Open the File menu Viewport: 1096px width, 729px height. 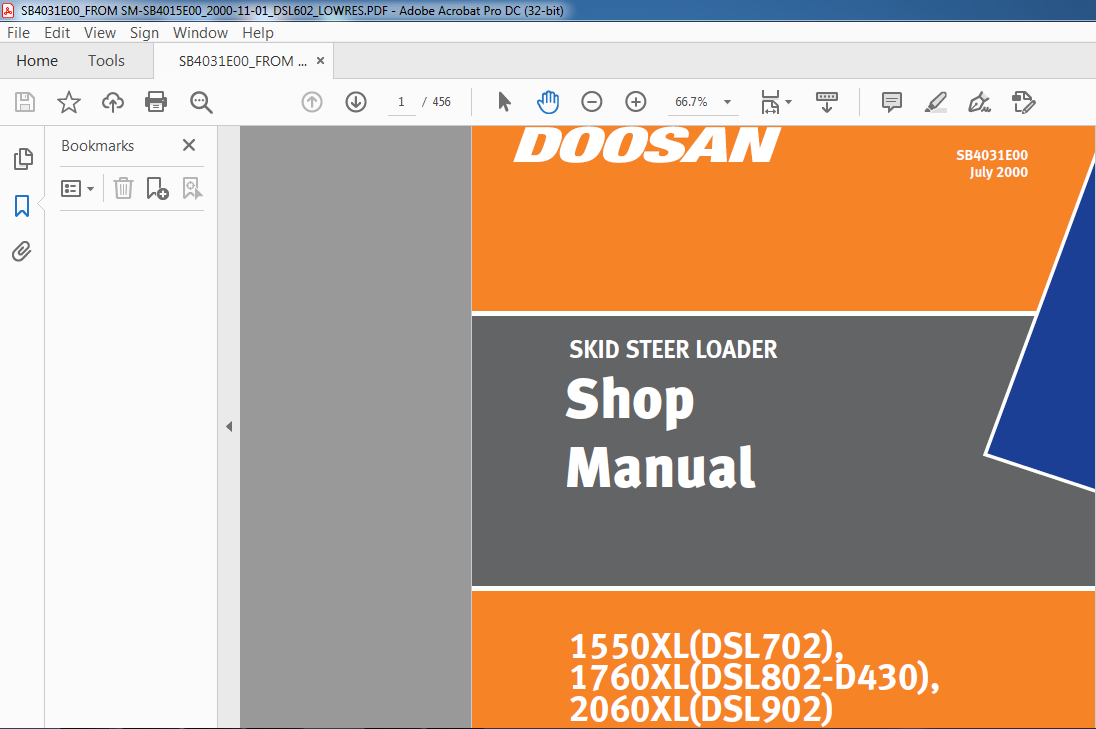point(18,33)
